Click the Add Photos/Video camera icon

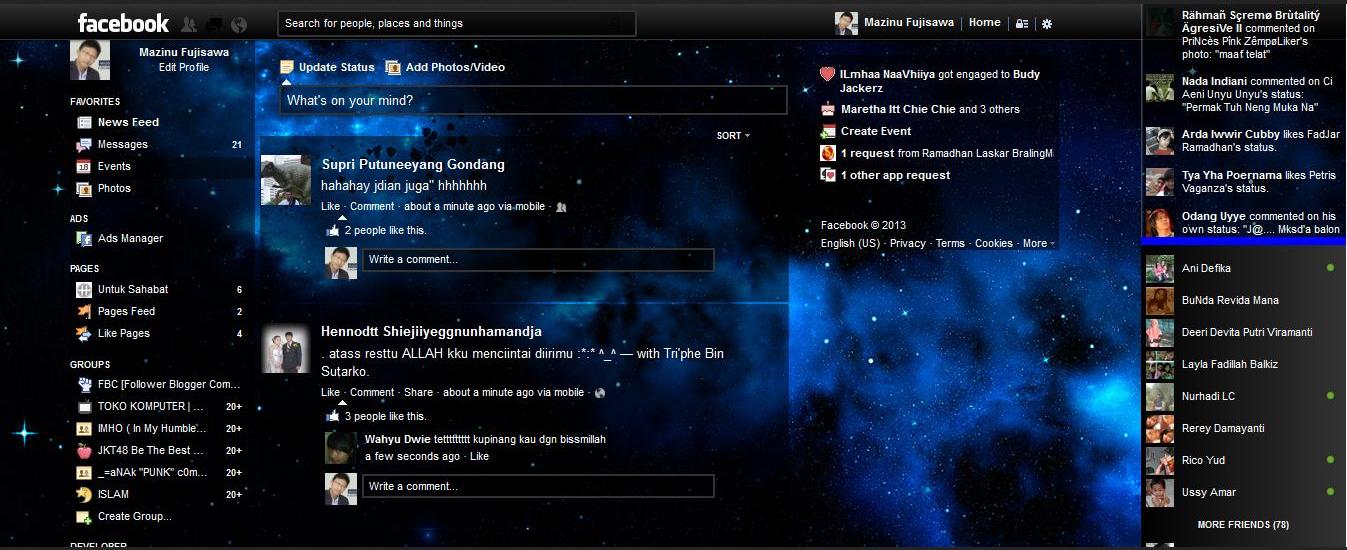coord(393,67)
